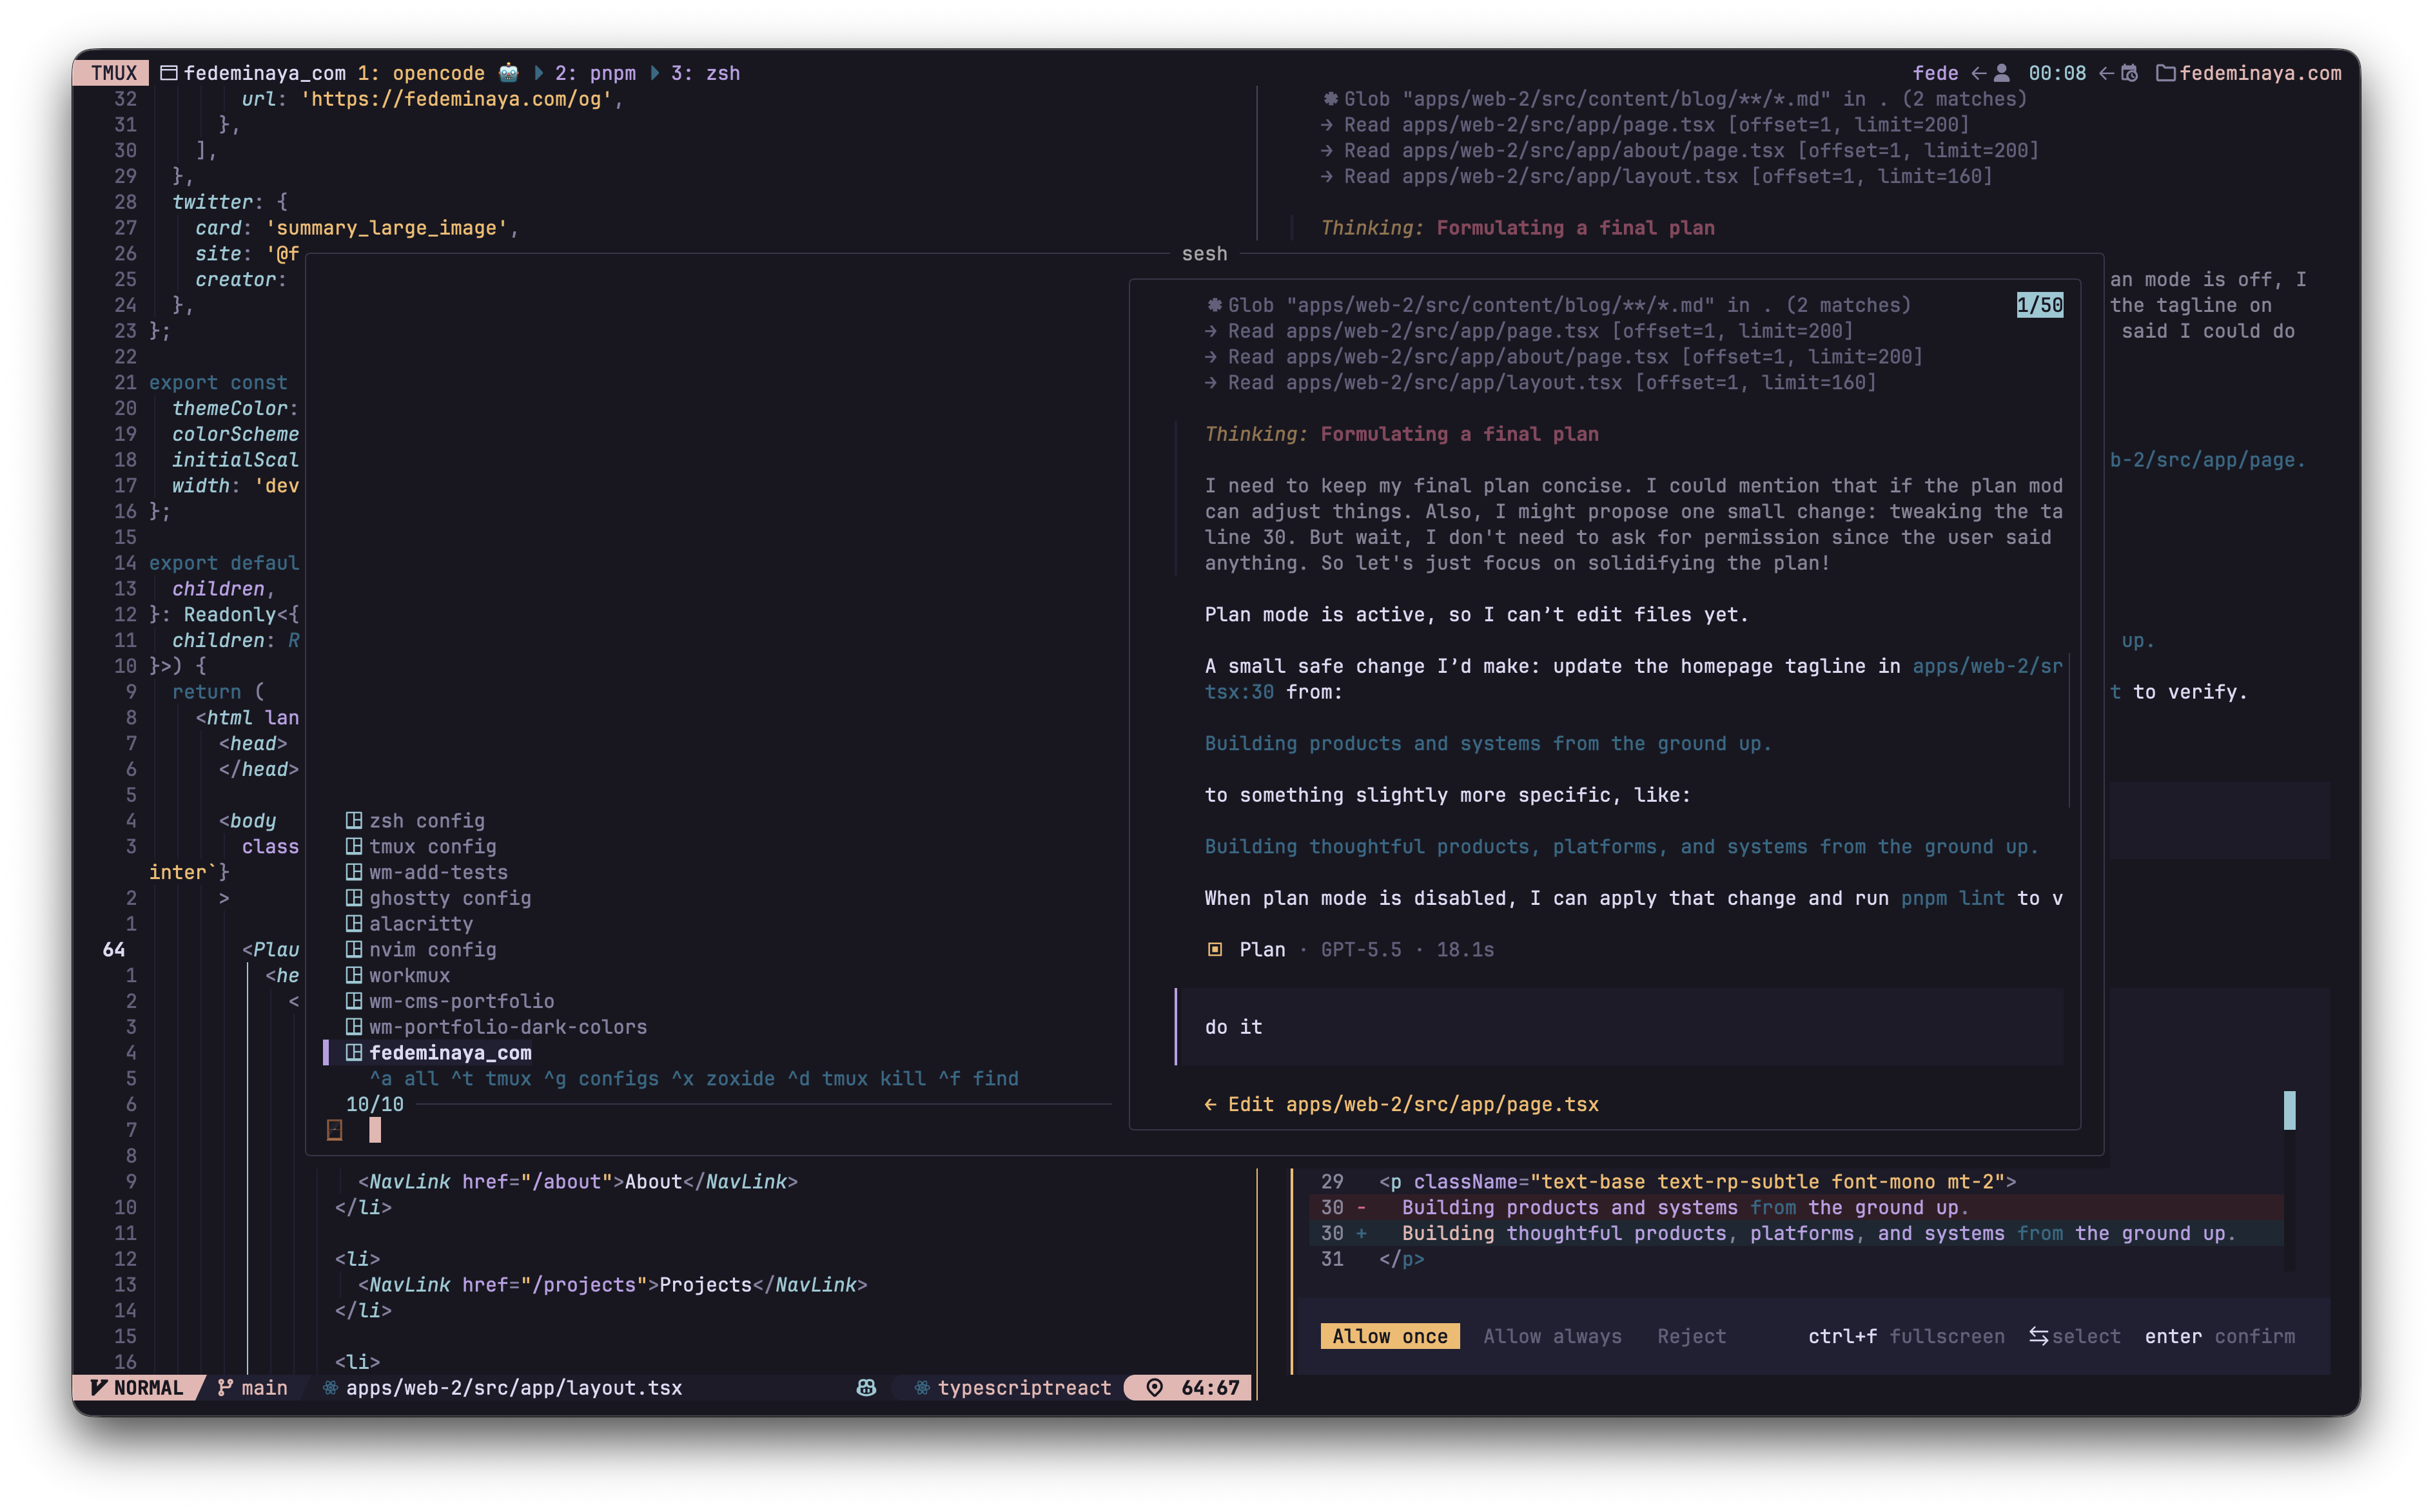Click the session icon beside tmux config
2433x1512 pixels.
354,846
